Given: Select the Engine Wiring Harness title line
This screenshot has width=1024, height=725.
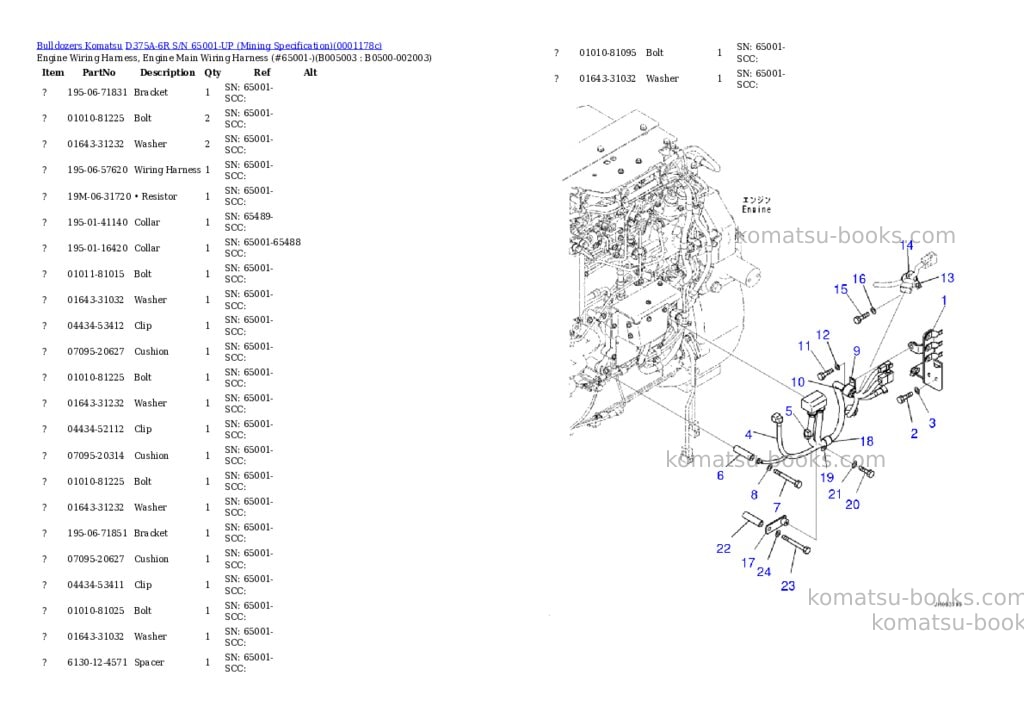Looking at the screenshot, I should pyautogui.click(x=234, y=57).
